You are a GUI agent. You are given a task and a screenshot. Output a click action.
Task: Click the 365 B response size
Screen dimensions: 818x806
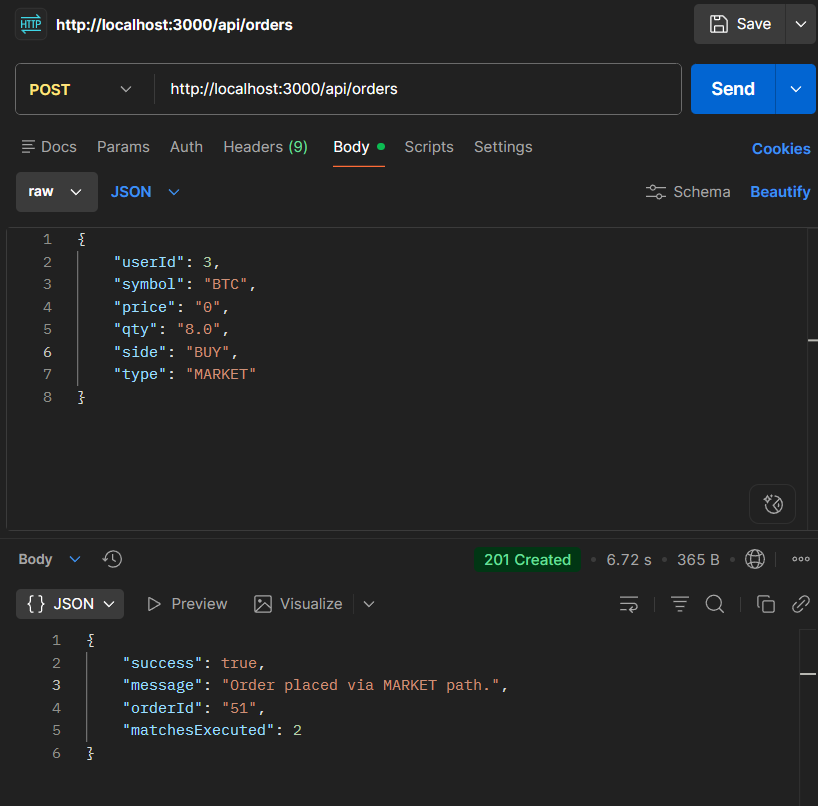(x=698, y=560)
